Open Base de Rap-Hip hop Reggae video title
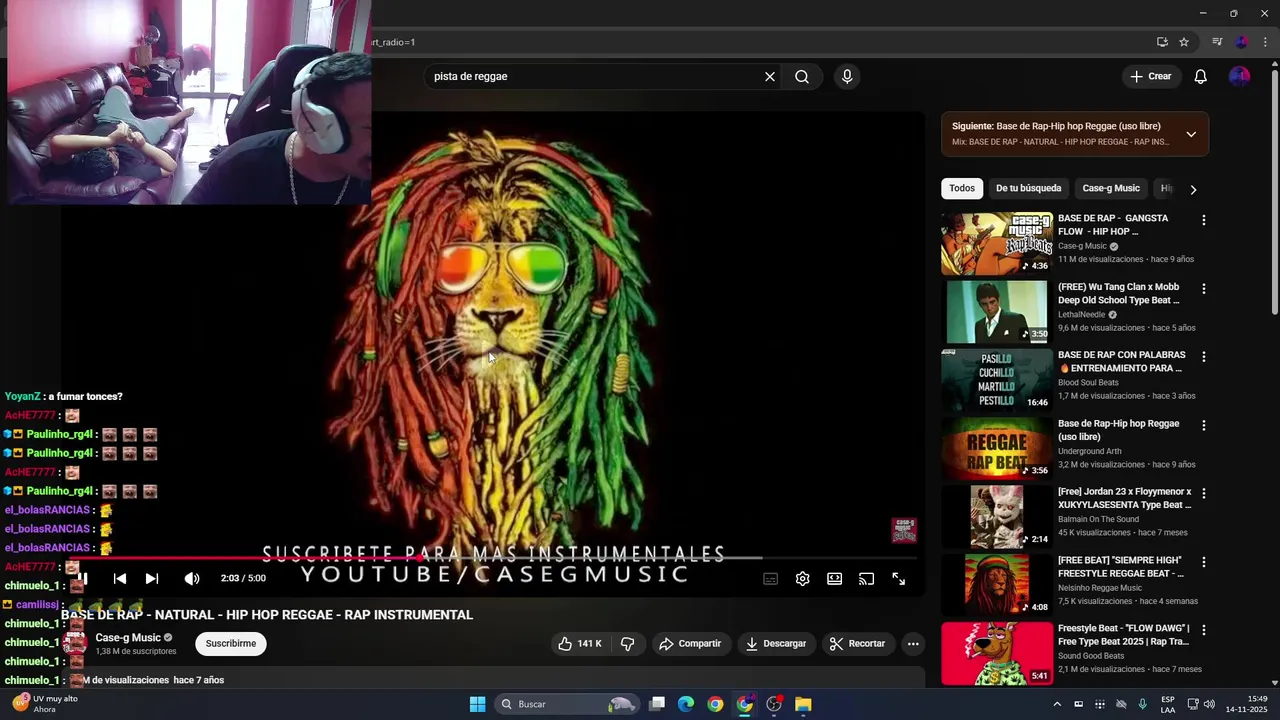 1119,430
